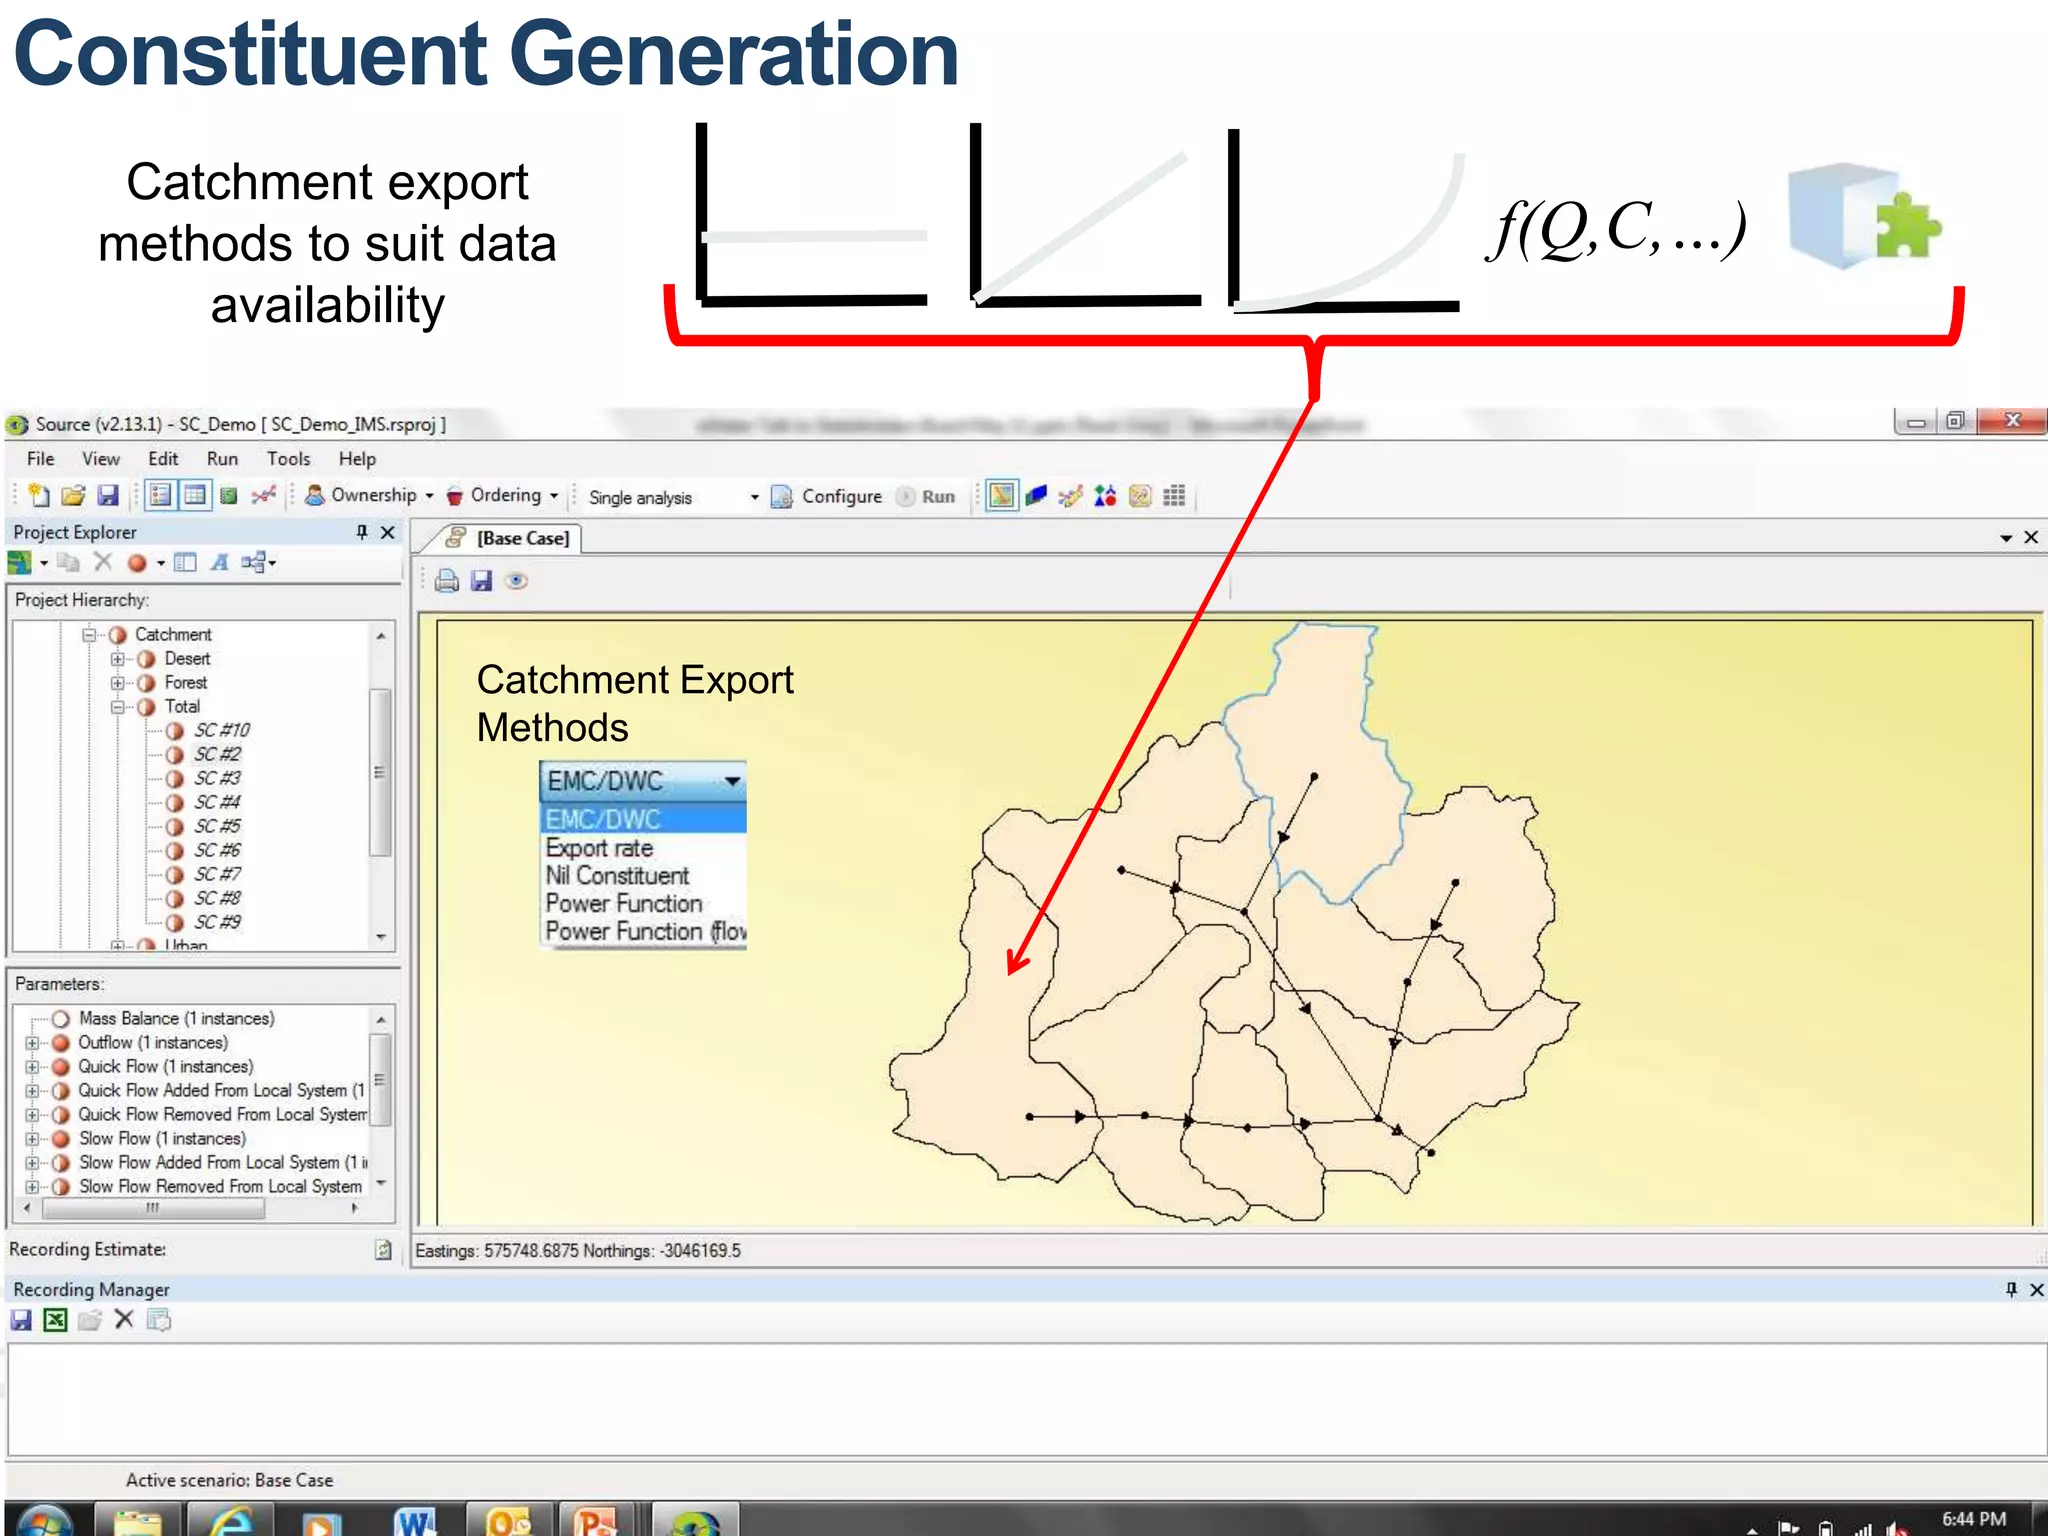This screenshot has height=1536, width=2048.
Task: Click the delete X icon in Project Explorer
Action: [103, 562]
